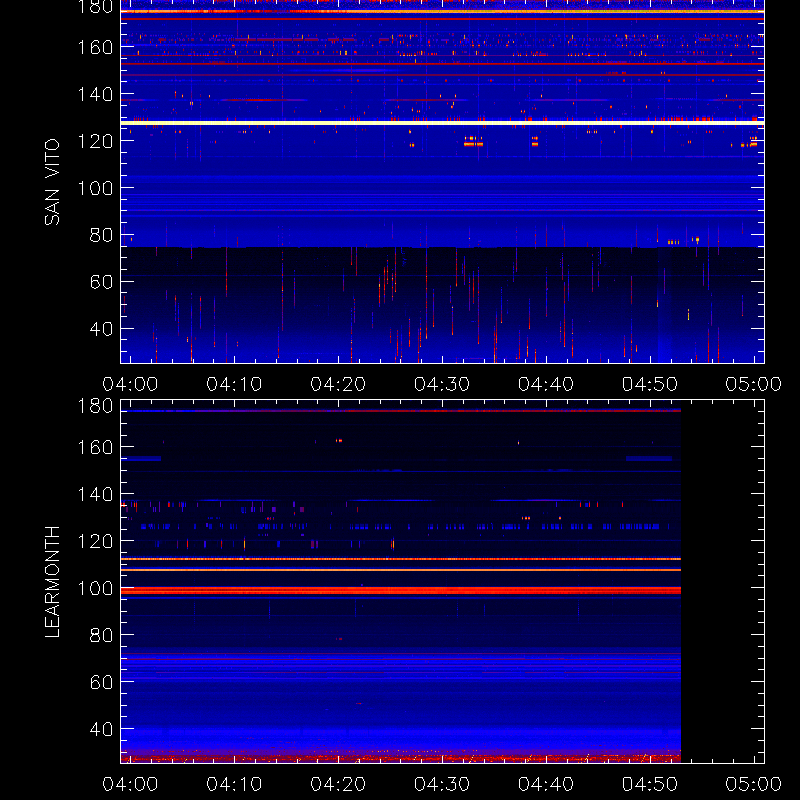Select the 80 frequency label on Learmonth plot
The image size is (800, 800).
[x=101, y=635]
